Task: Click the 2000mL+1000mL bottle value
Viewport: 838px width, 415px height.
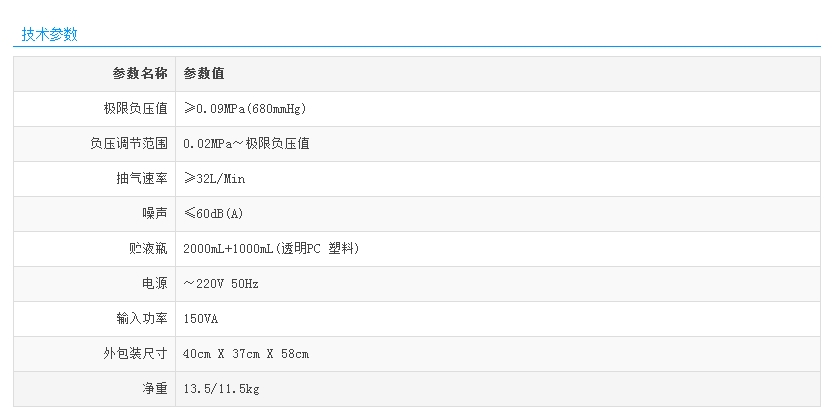Action: point(271,248)
